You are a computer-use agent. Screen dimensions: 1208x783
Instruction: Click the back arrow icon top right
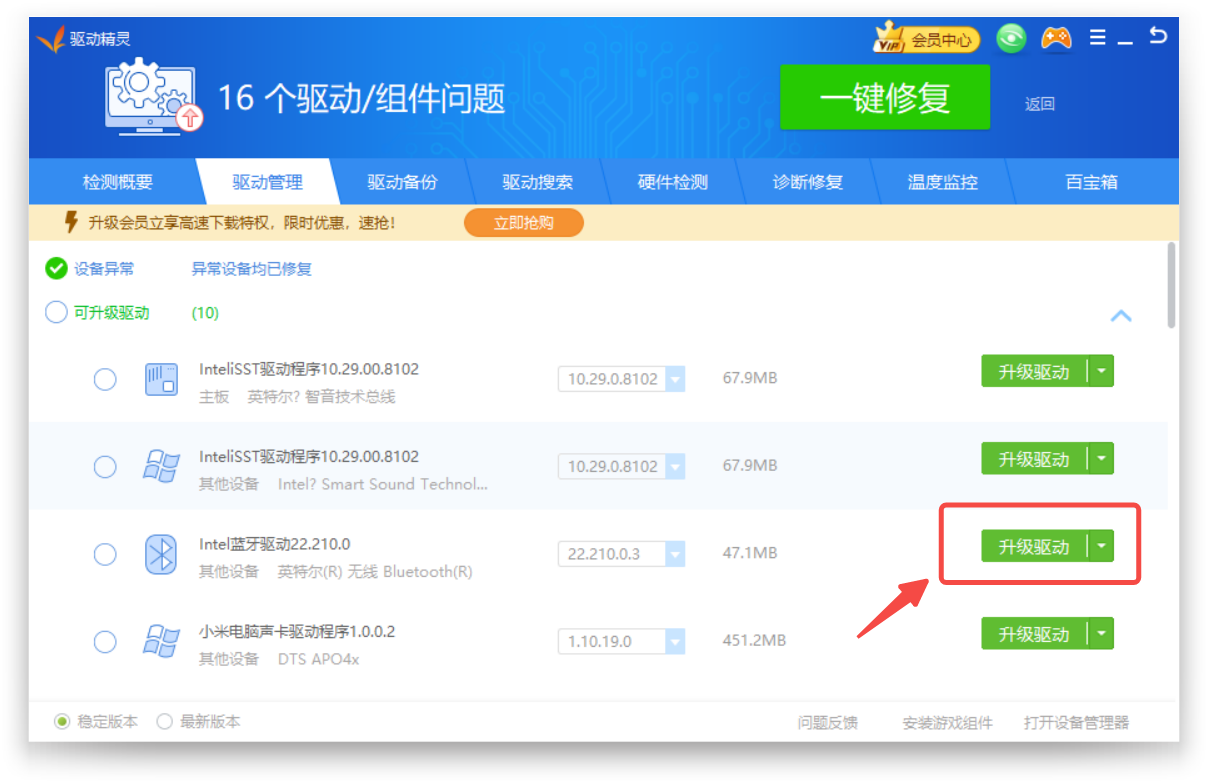(x=1158, y=37)
